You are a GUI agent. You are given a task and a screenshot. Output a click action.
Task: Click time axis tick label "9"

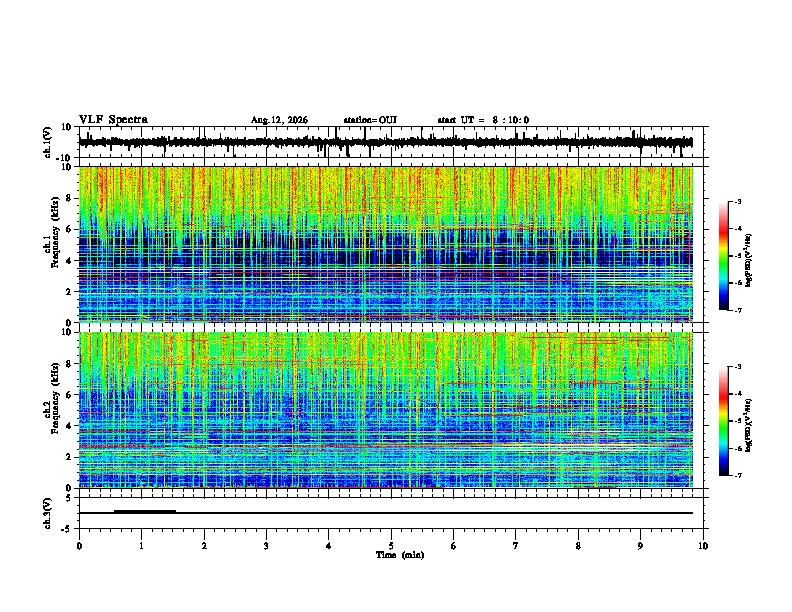point(640,546)
